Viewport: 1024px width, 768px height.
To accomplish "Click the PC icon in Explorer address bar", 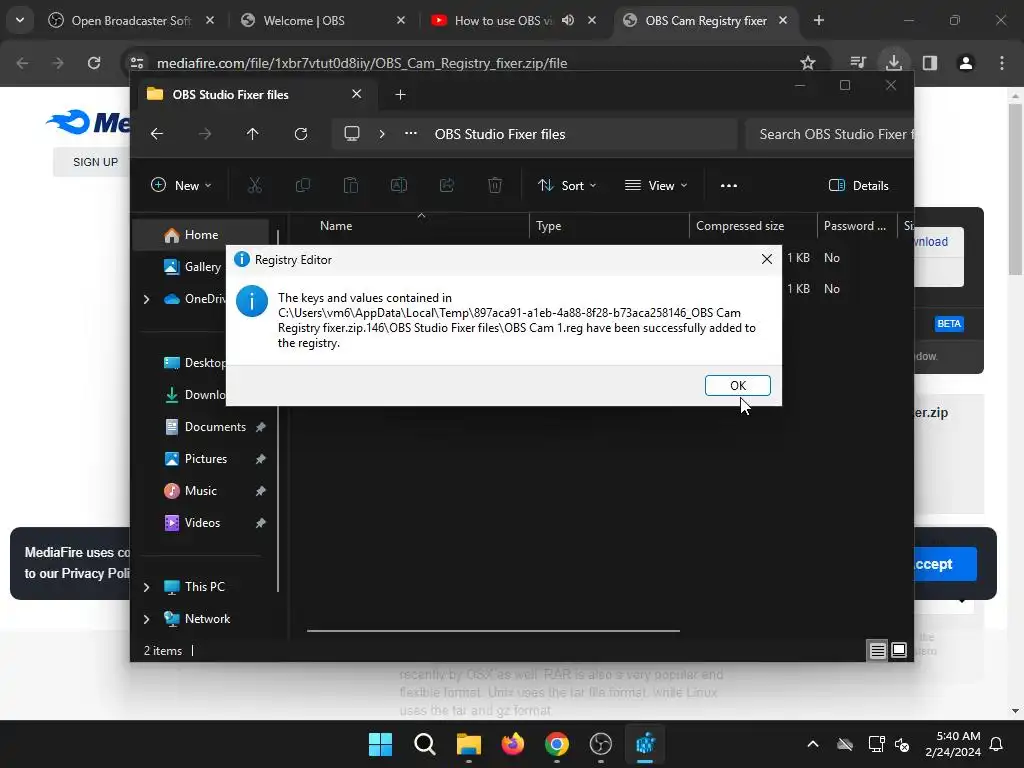I will (x=352, y=134).
